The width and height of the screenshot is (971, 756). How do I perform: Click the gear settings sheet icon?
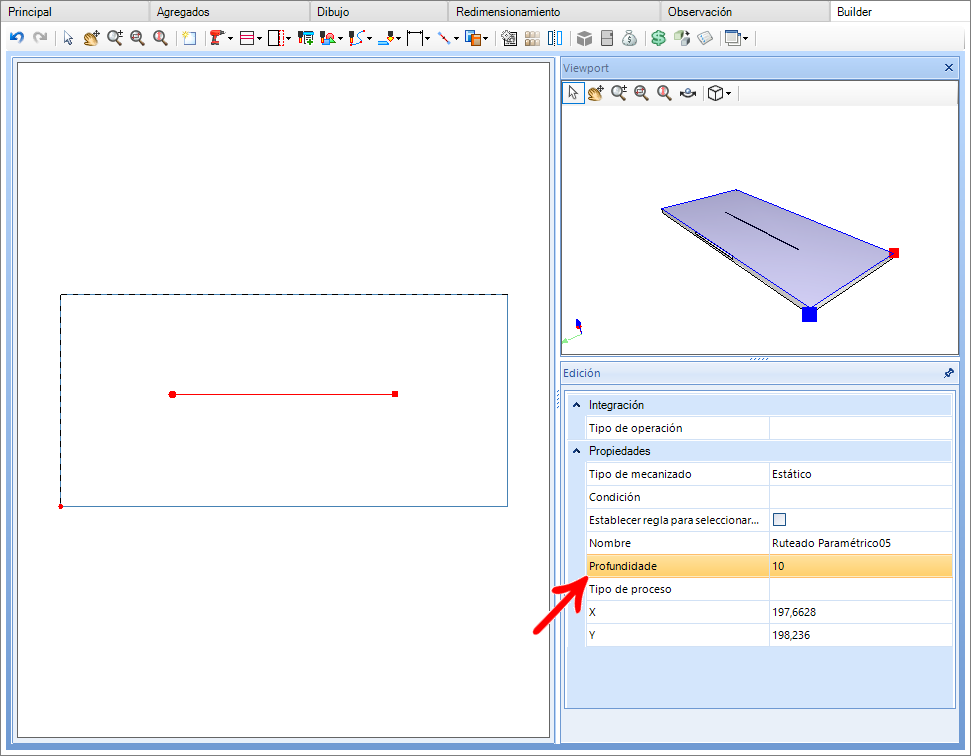pyautogui.click(x=509, y=38)
